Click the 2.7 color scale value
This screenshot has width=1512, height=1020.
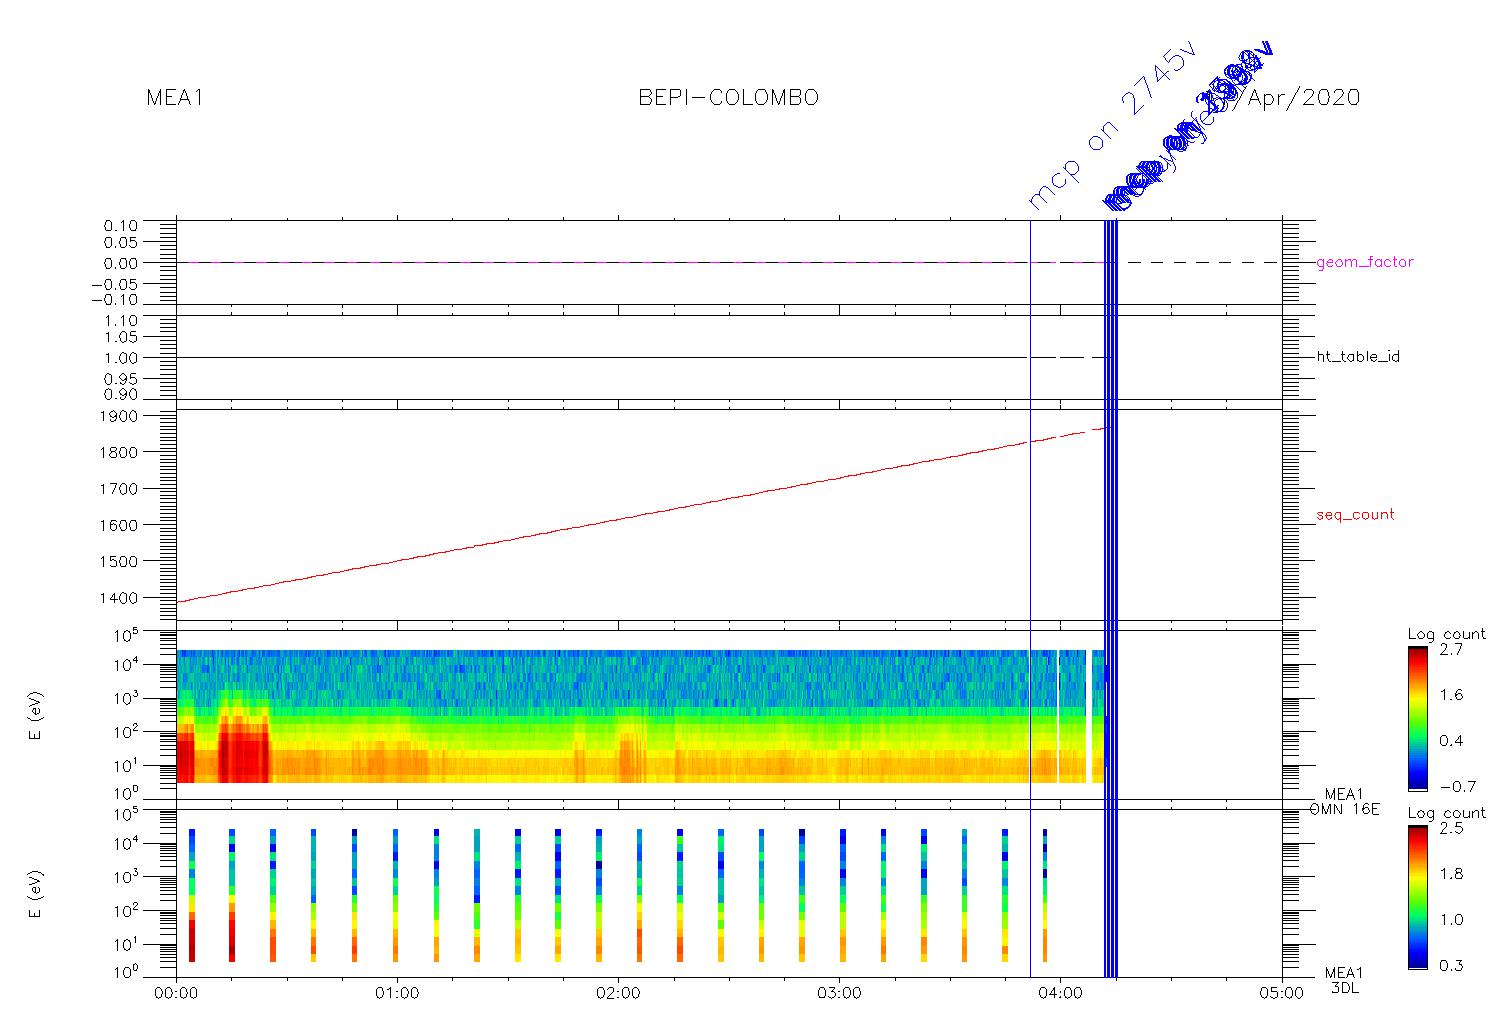1450,650
